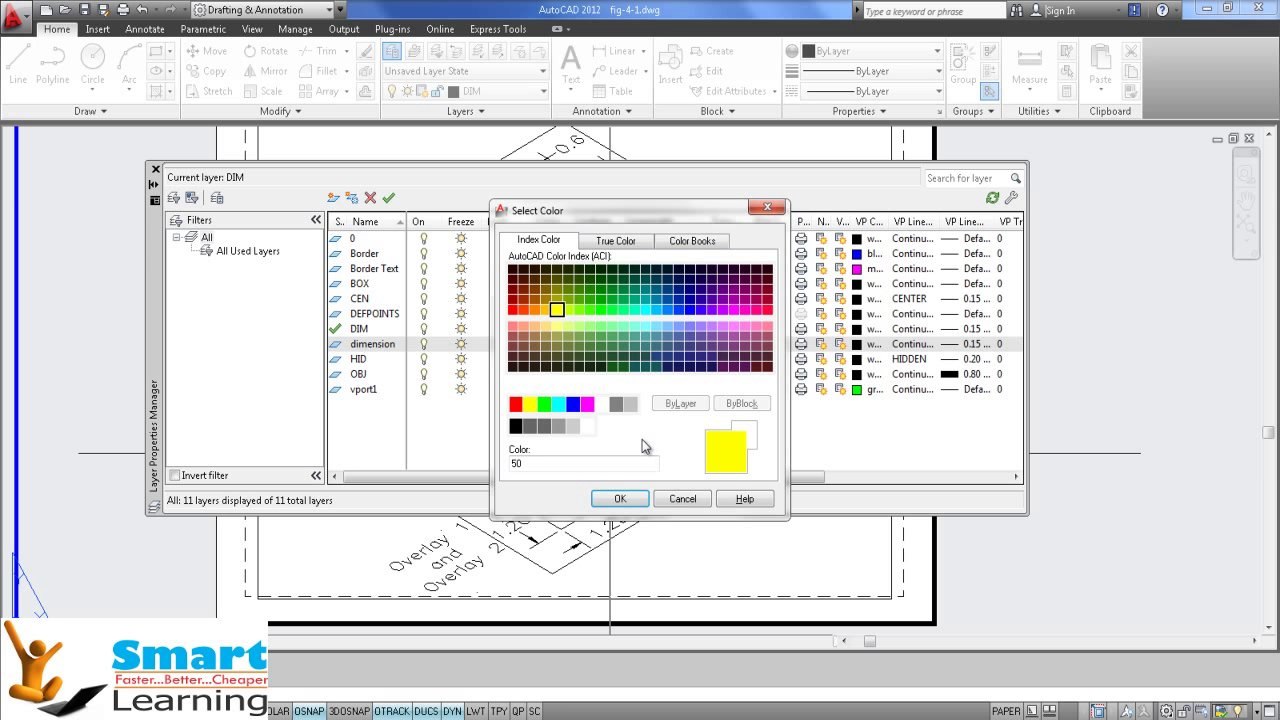Expand the Properties panel
This screenshot has width=1280, height=720.
(859, 111)
